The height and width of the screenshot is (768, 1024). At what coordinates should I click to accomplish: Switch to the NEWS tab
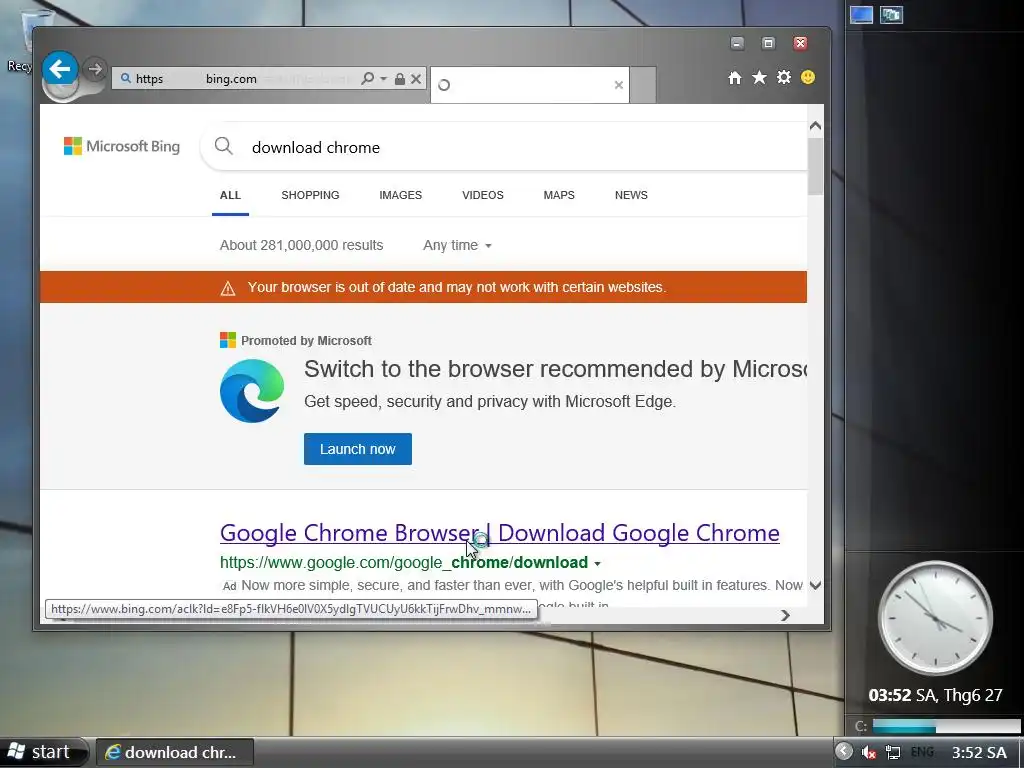631,195
